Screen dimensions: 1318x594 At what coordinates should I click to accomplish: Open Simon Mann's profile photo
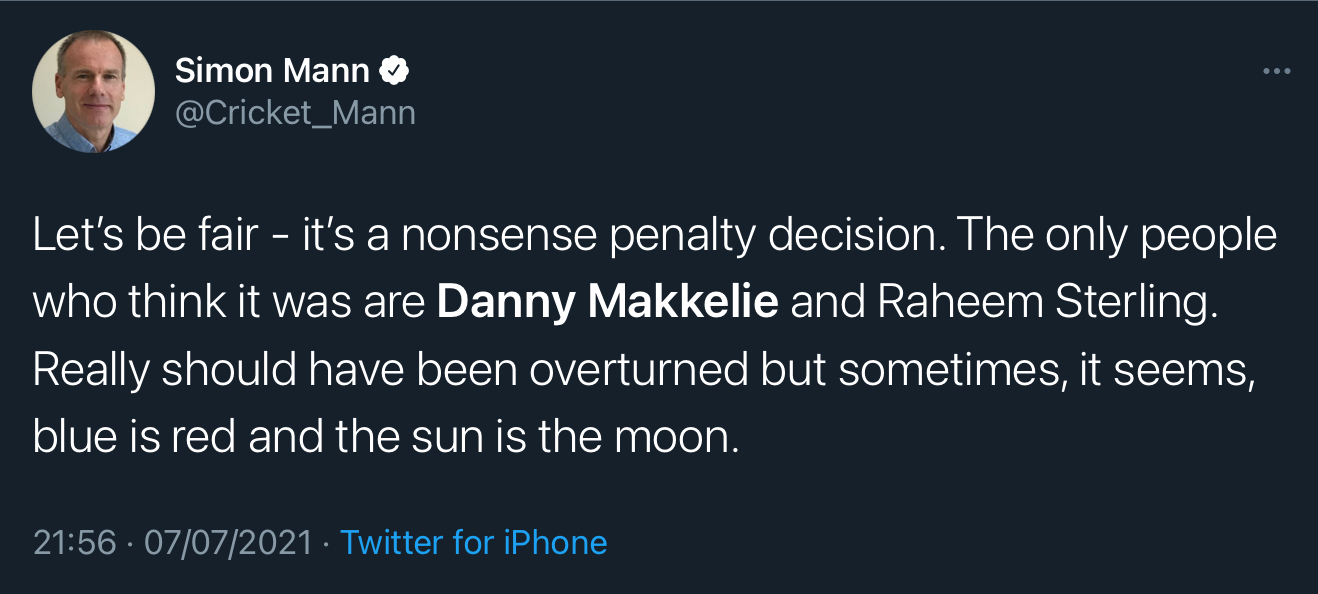coord(94,91)
